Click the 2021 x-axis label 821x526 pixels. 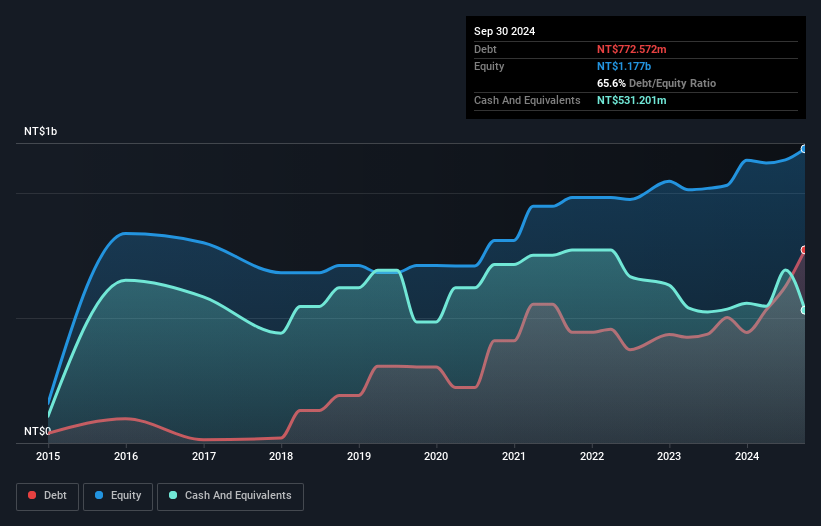[514, 456]
